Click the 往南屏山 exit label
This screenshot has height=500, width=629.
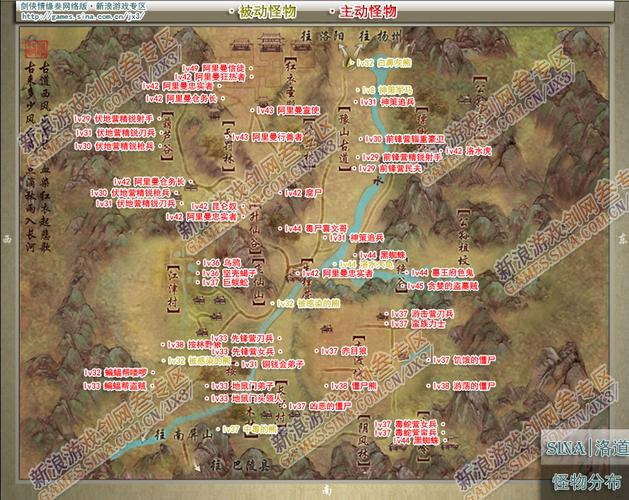click(184, 435)
